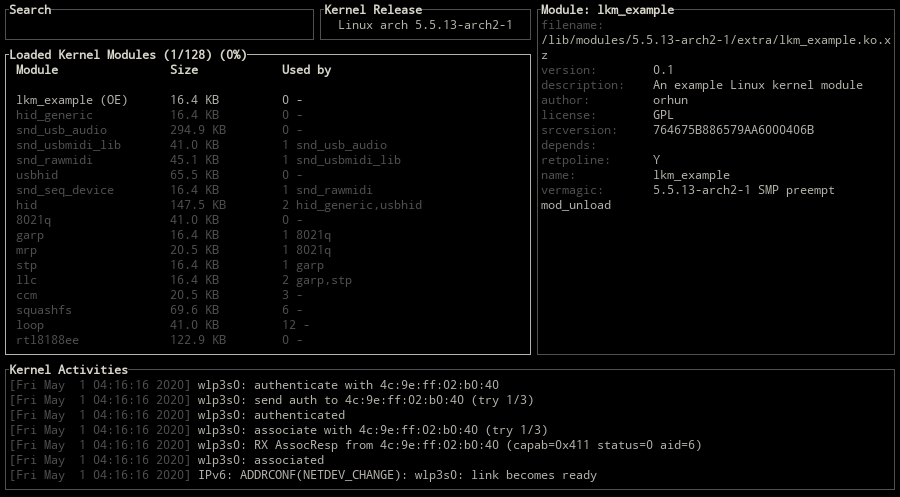The image size is (900, 497).
Task: Click the 'send auth to' log line
Action: point(271,400)
